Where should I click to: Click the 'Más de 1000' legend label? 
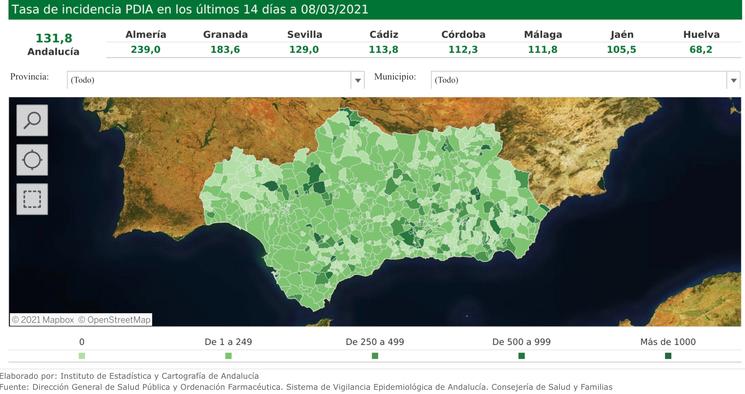coord(668,342)
